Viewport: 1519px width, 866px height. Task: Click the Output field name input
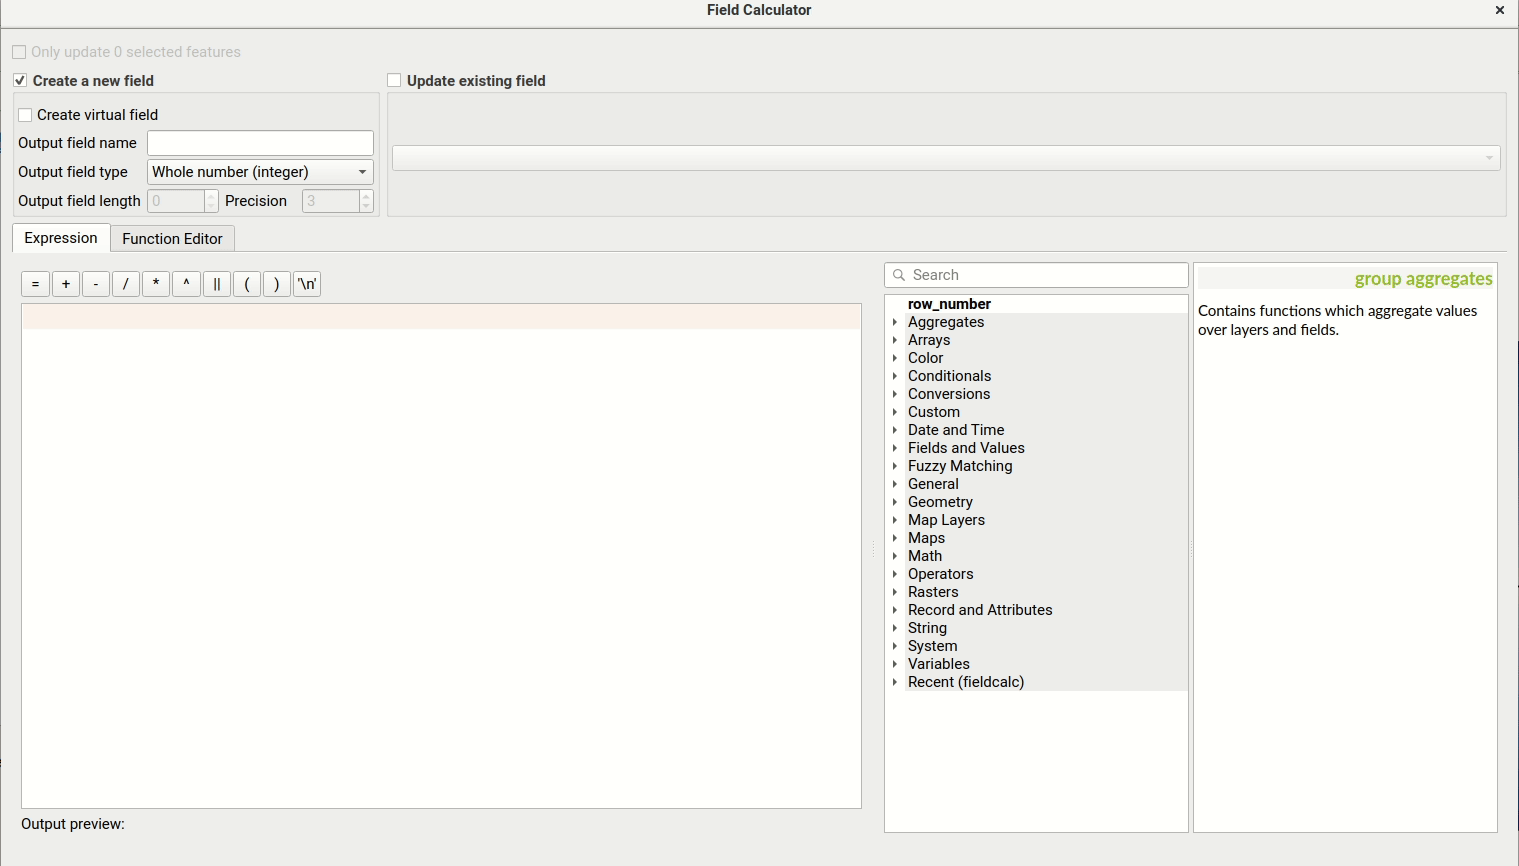(x=260, y=143)
